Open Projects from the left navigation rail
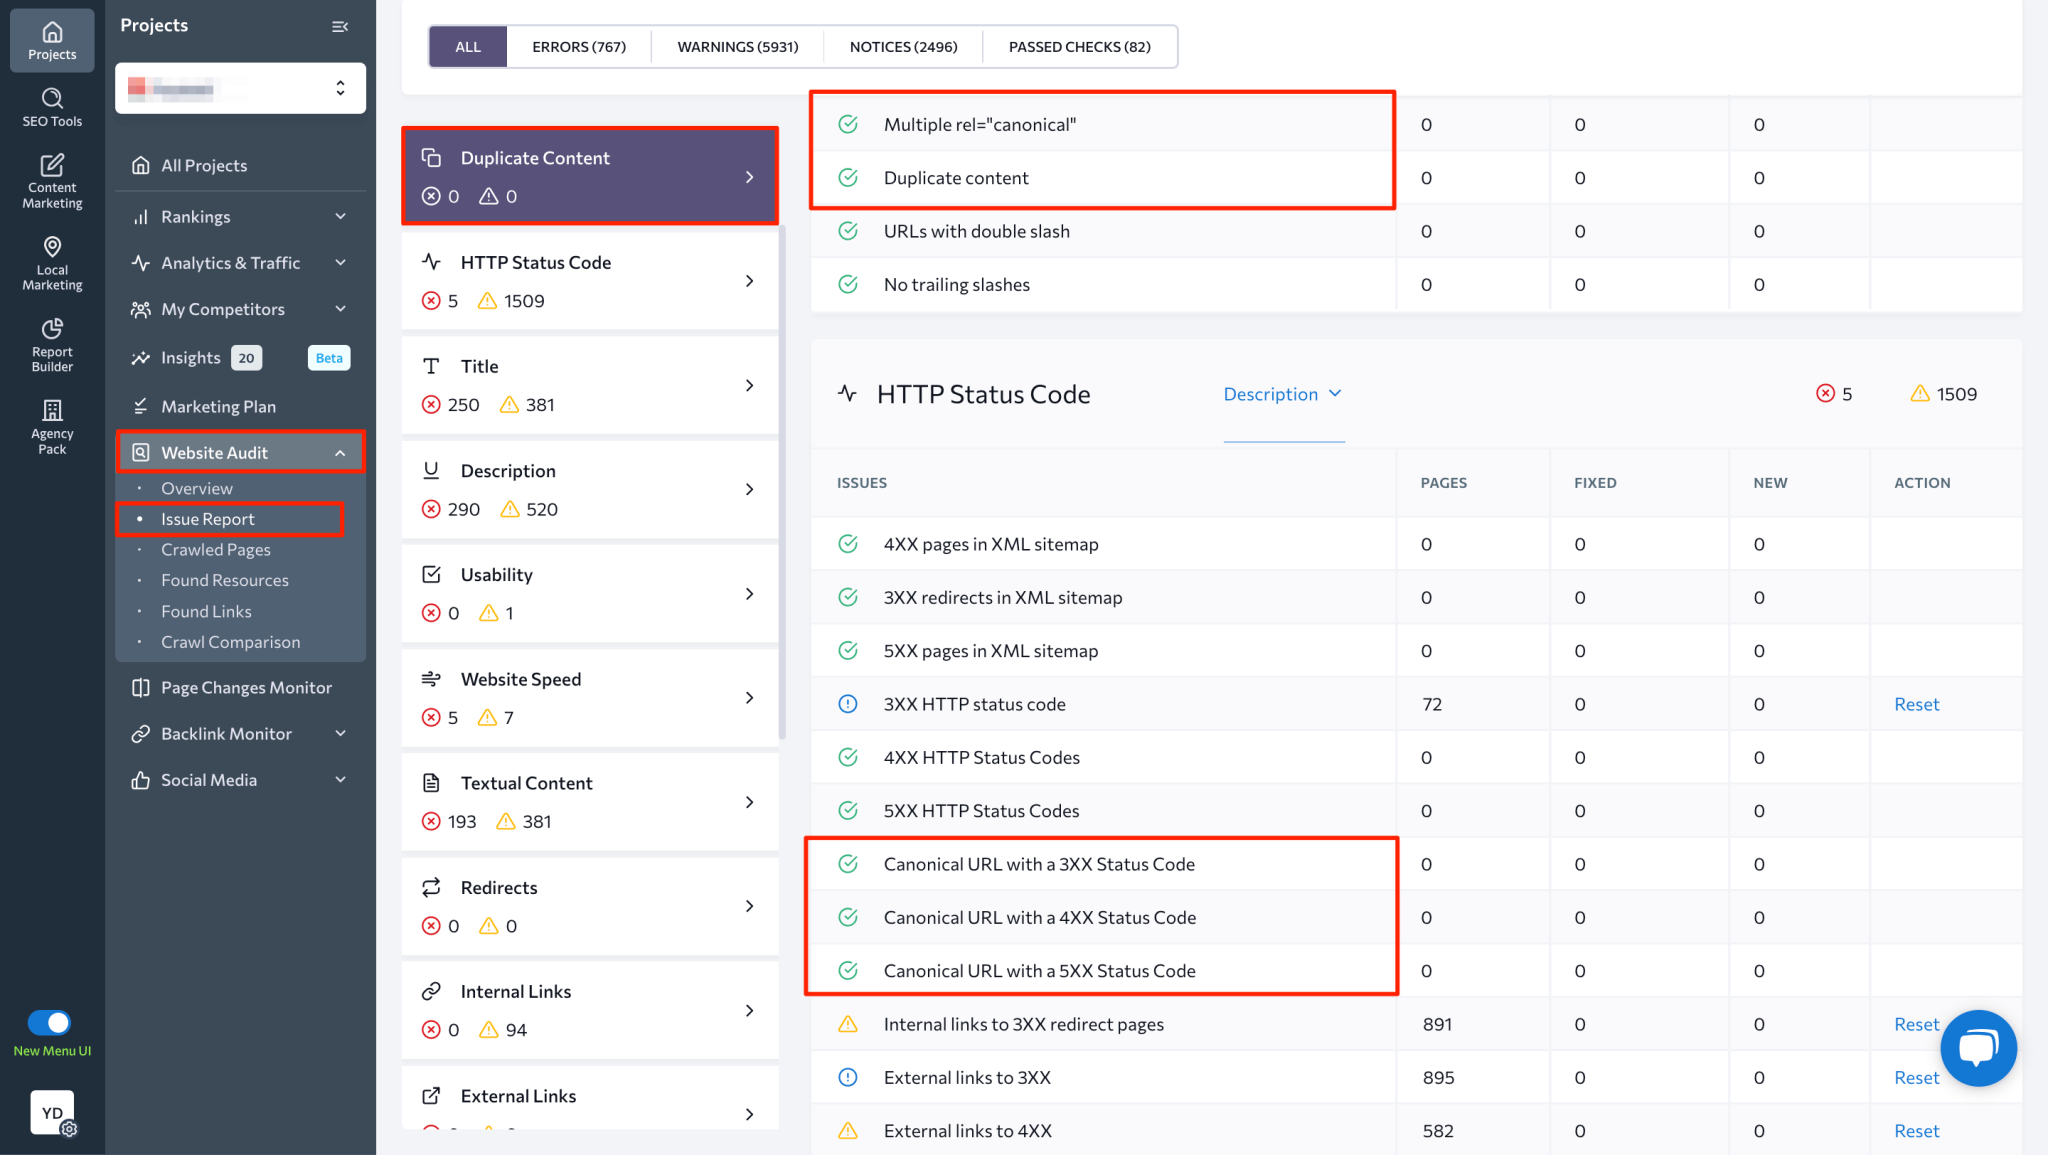The height and width of the screenshot is (1155, 2048). click(x=51, y=40)
